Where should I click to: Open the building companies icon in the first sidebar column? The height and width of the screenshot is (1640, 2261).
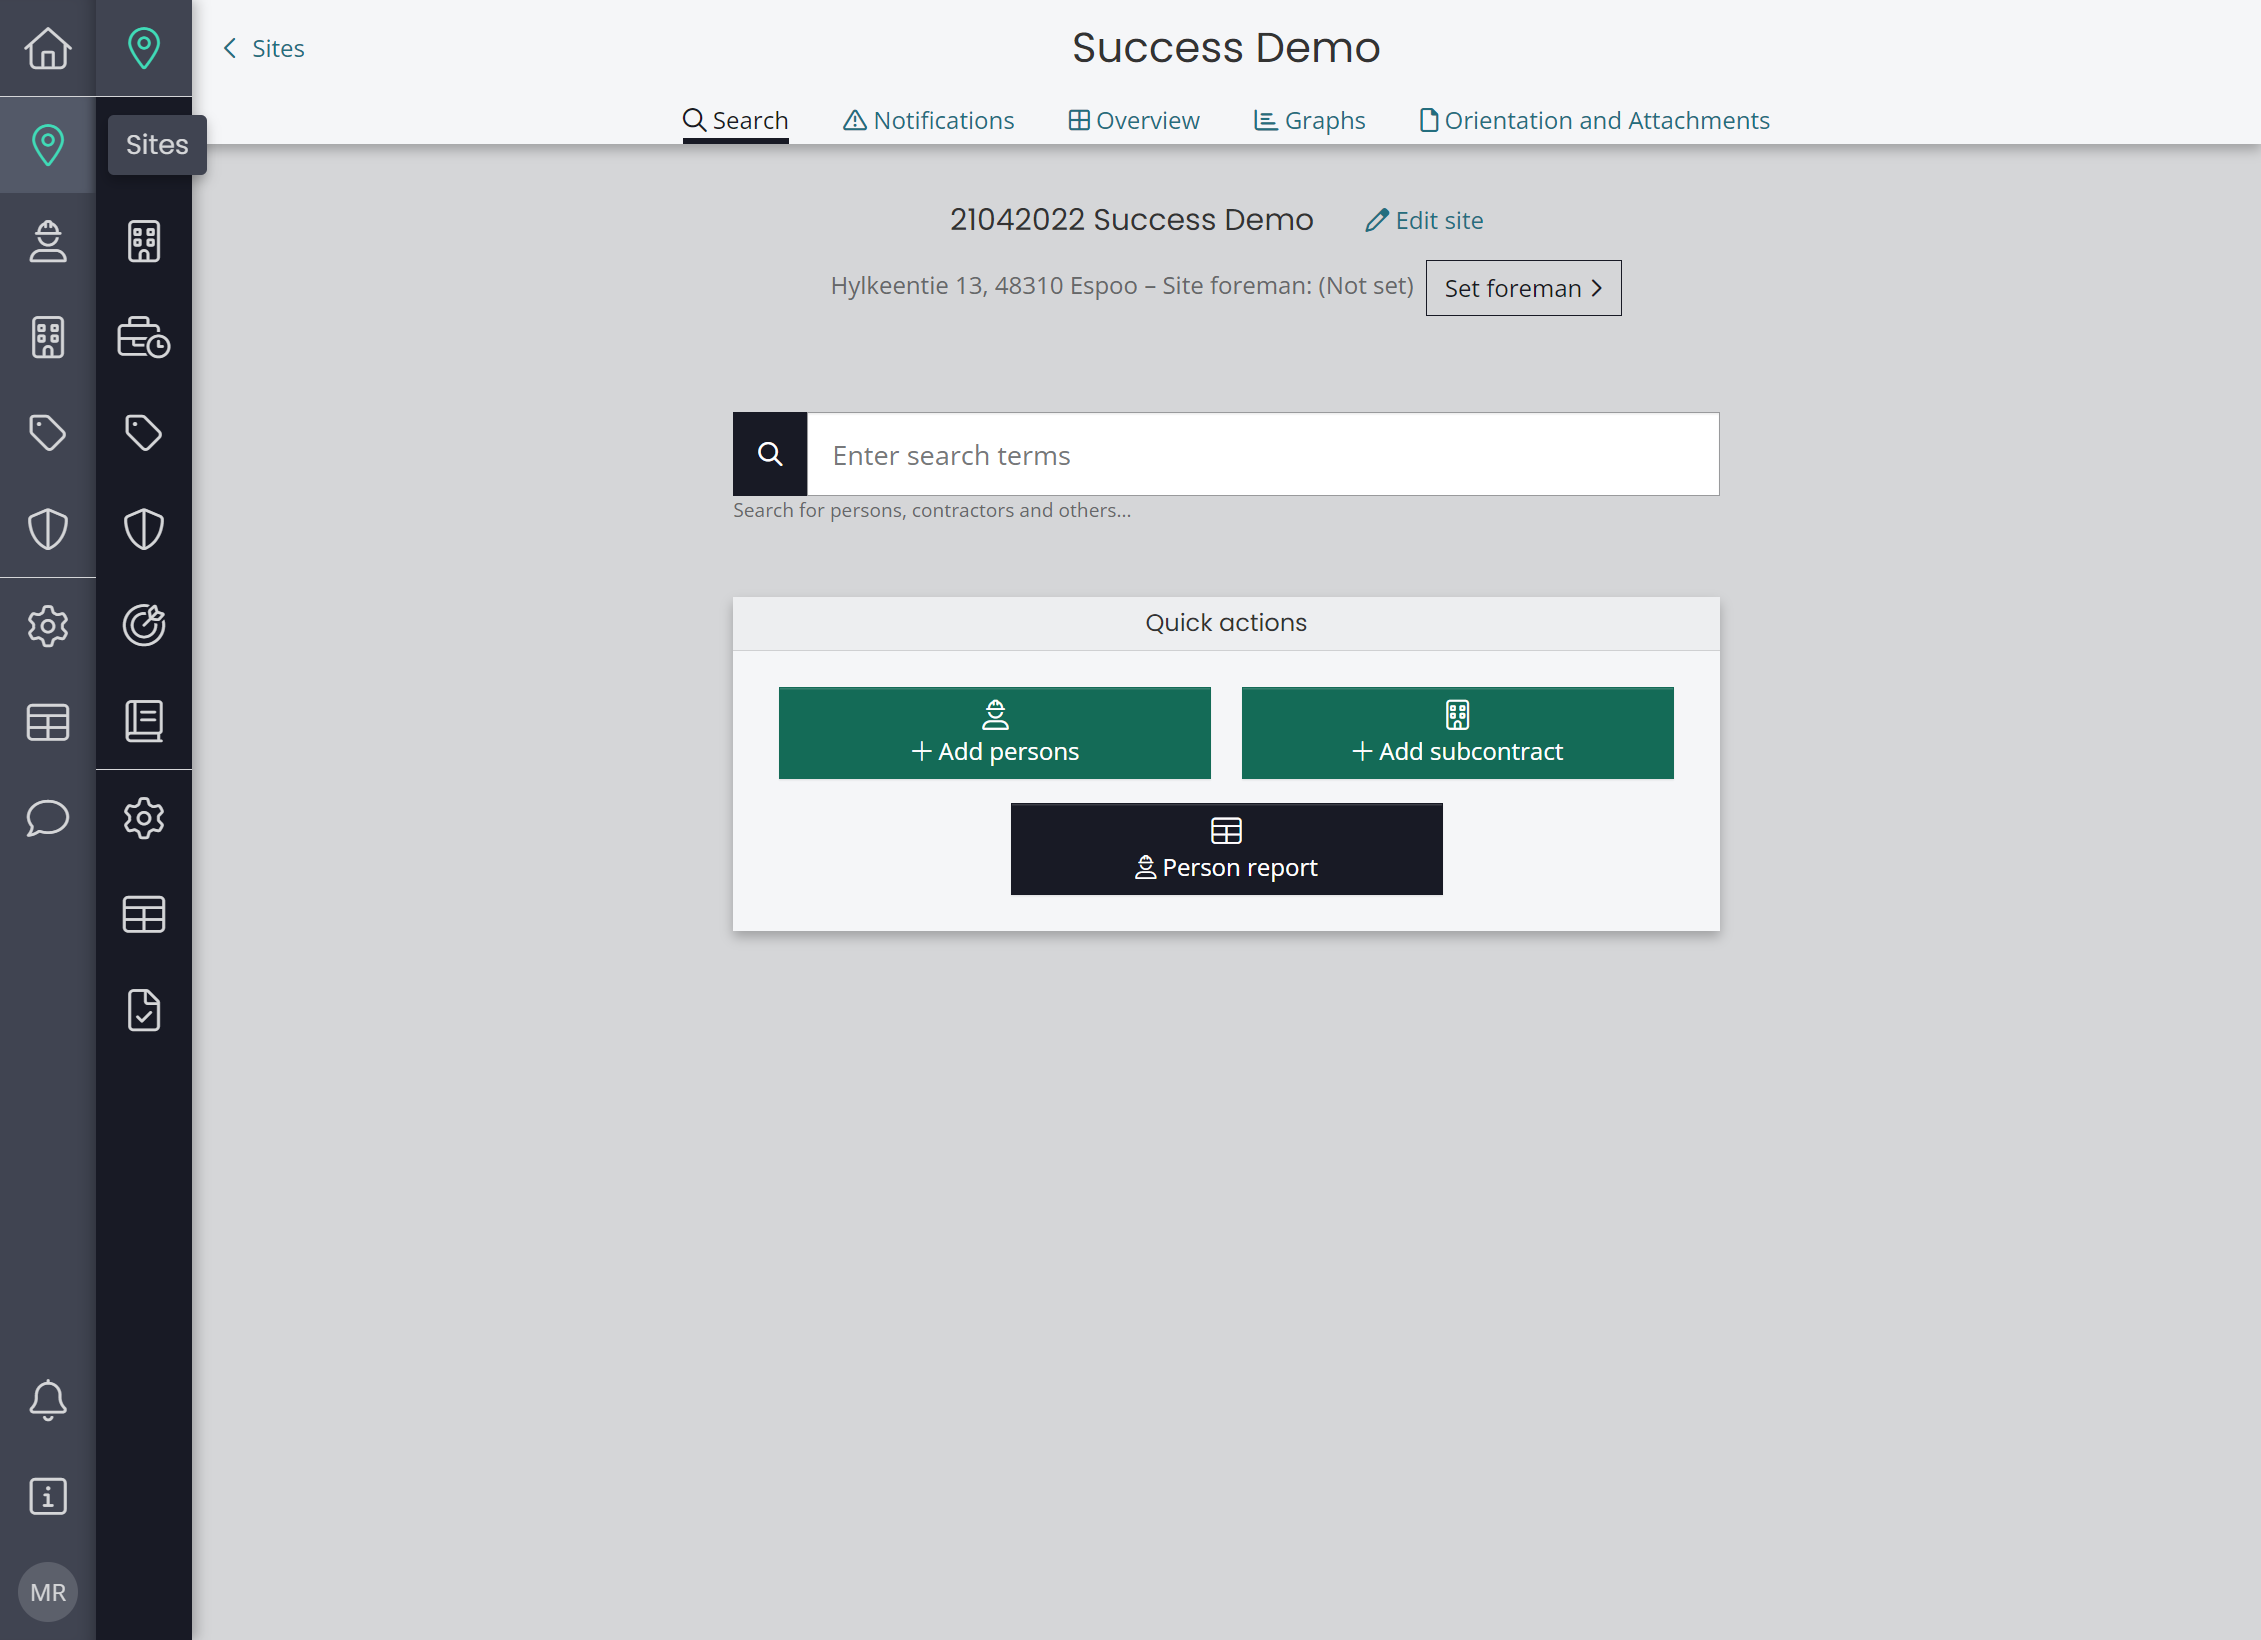pyautogui.click(x=48, y=337)
